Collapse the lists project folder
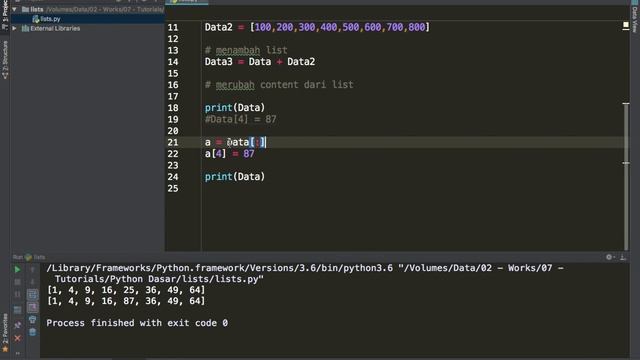This screenshot has width=640, height=360. click(x=14, y=9)
